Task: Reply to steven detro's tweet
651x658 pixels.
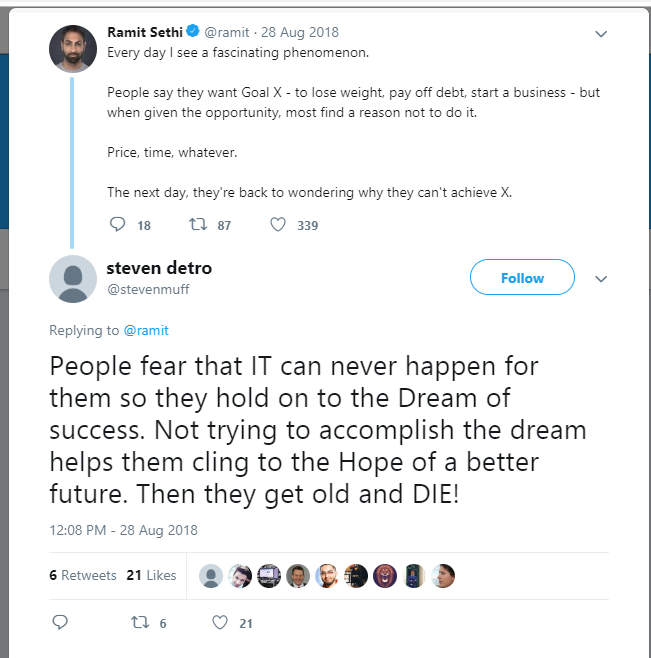Action: (x=59, y=622)
